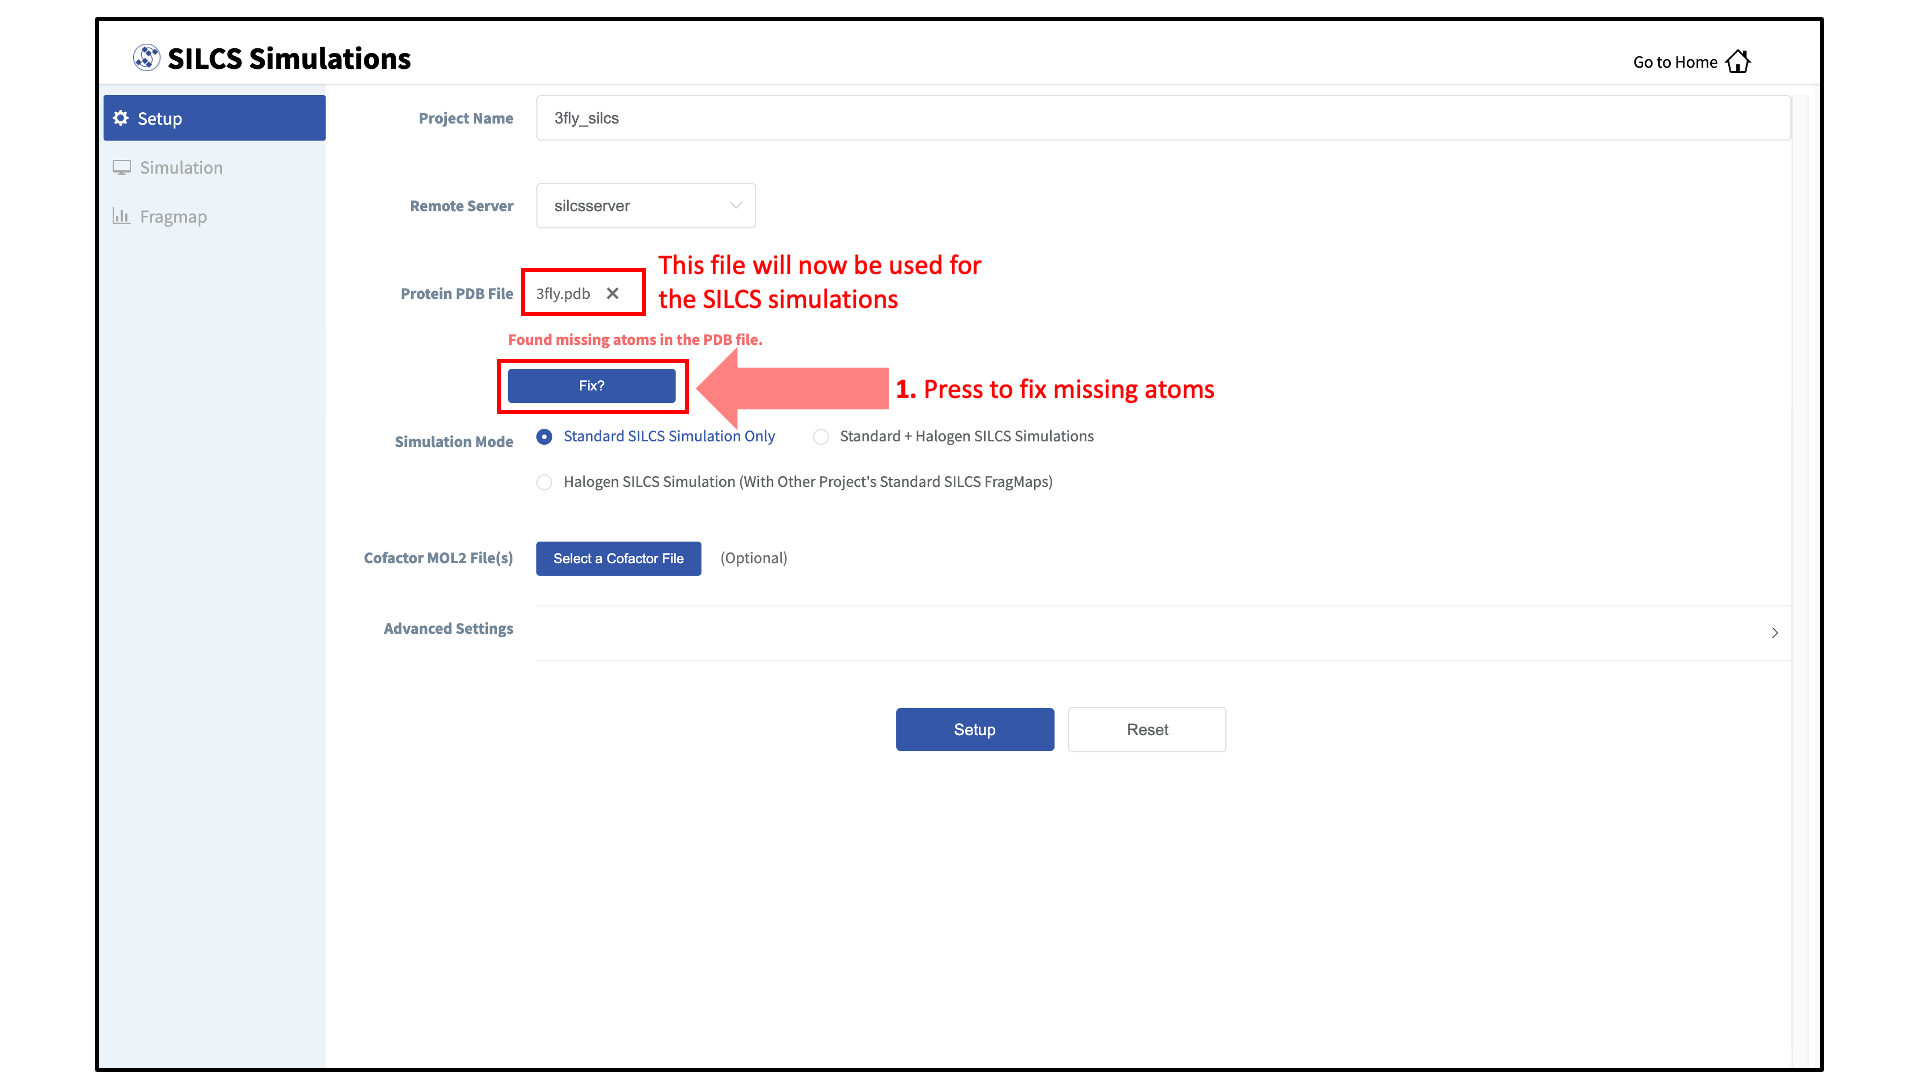Screen dimensions: 1920x1080
Task: Switch to the Fragmap tab
Action: click(x=215, y=216)
